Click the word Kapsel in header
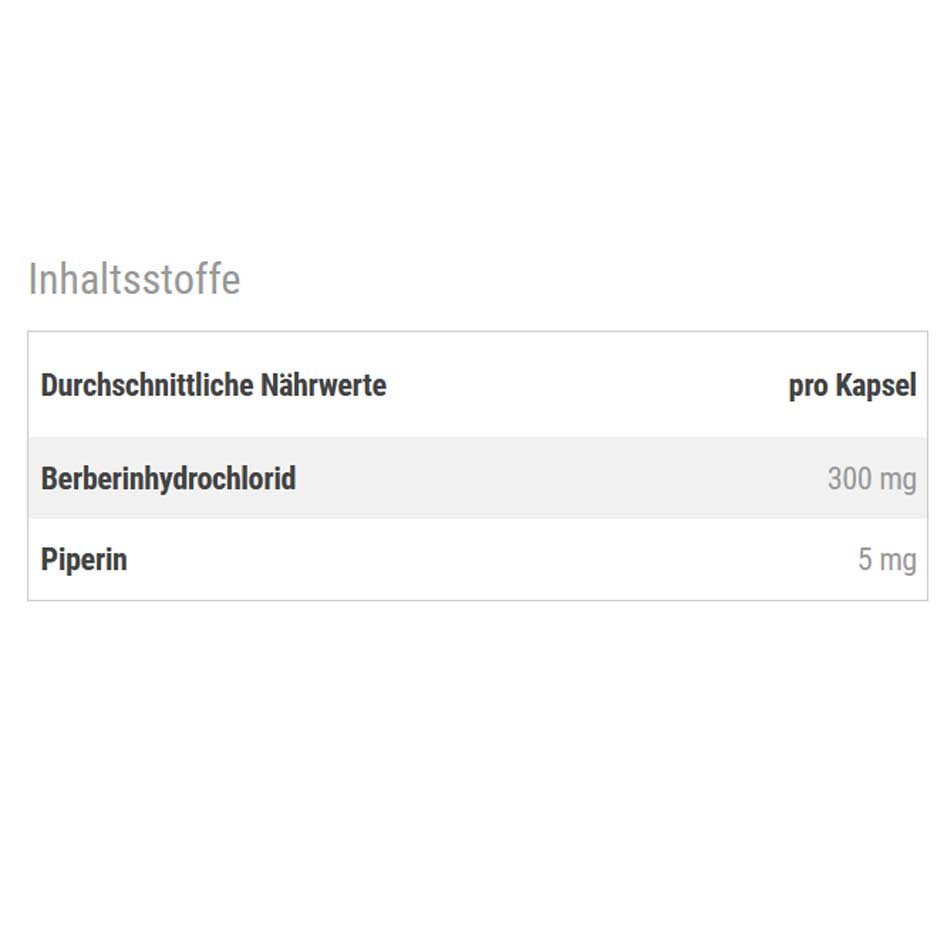This screenshot has height=944, width=944. pyautogui.click(x=875, y=385)
